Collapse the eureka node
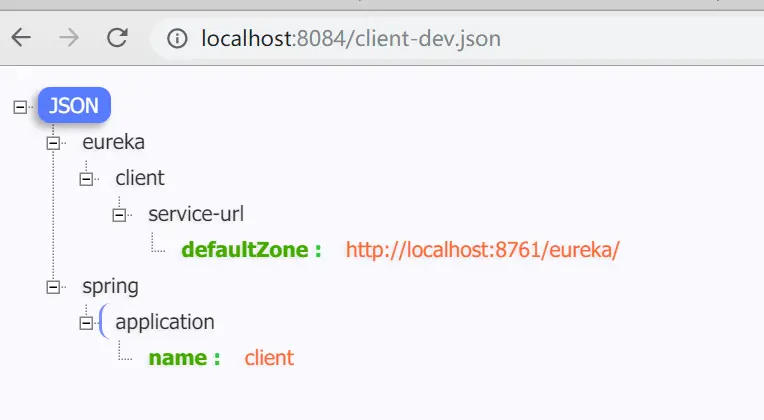Image resolution: width=764 pixels, height=420 pixels. tap(53, 143)
